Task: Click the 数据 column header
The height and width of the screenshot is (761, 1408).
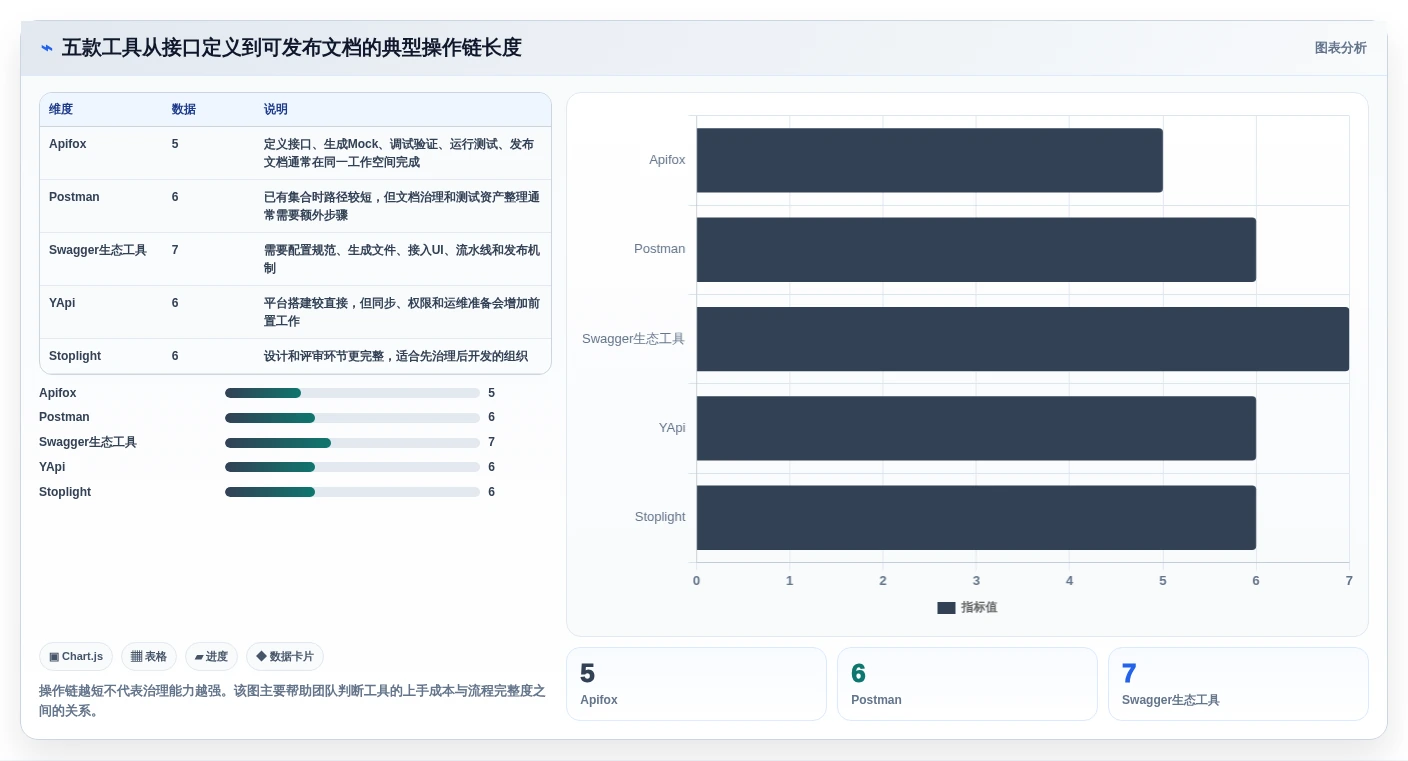Action: 184,109
